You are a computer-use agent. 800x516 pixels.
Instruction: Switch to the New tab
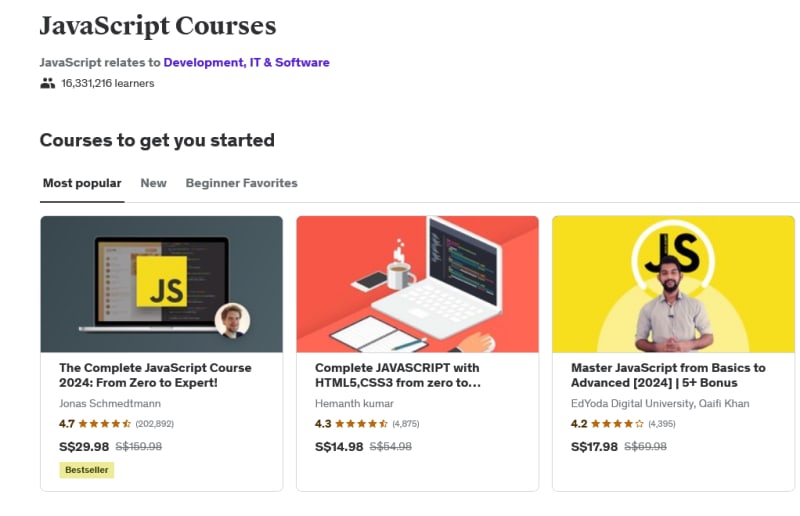tap(153, 183)
